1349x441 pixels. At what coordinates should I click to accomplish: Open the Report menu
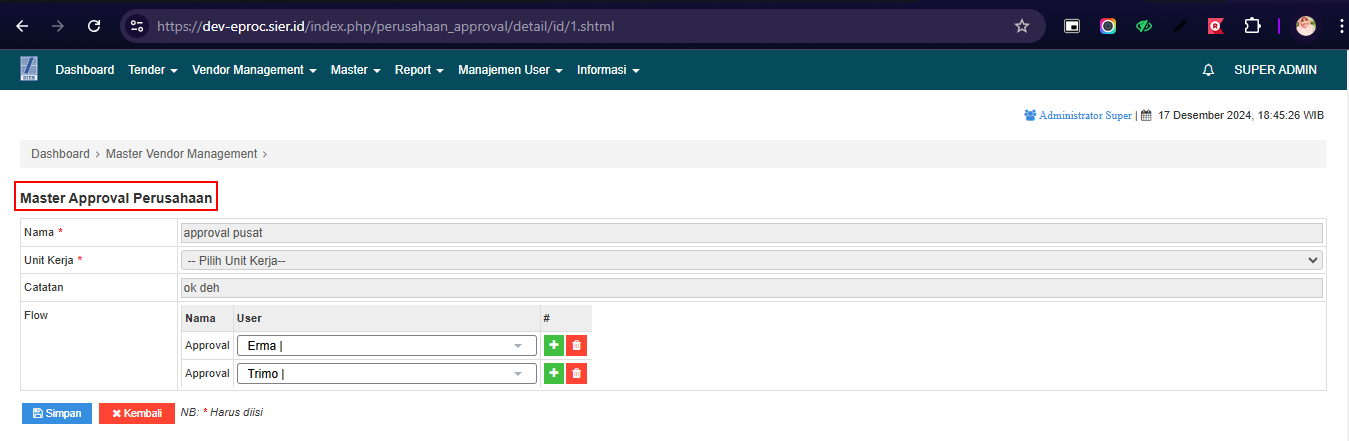[419, 70]
